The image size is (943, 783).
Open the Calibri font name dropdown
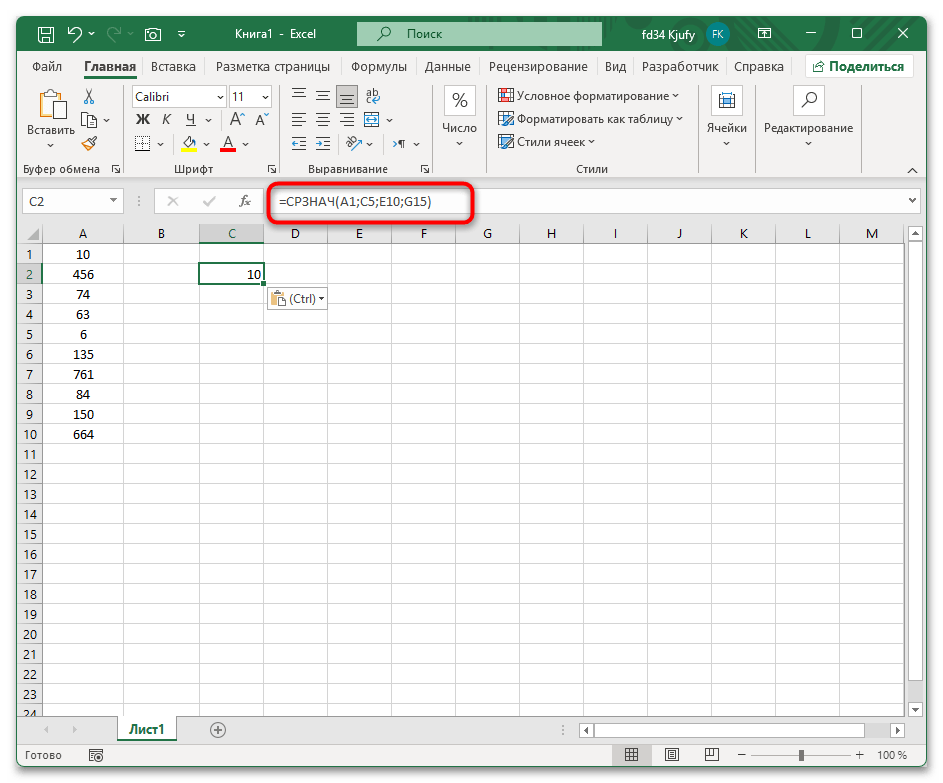click(220, 97)
